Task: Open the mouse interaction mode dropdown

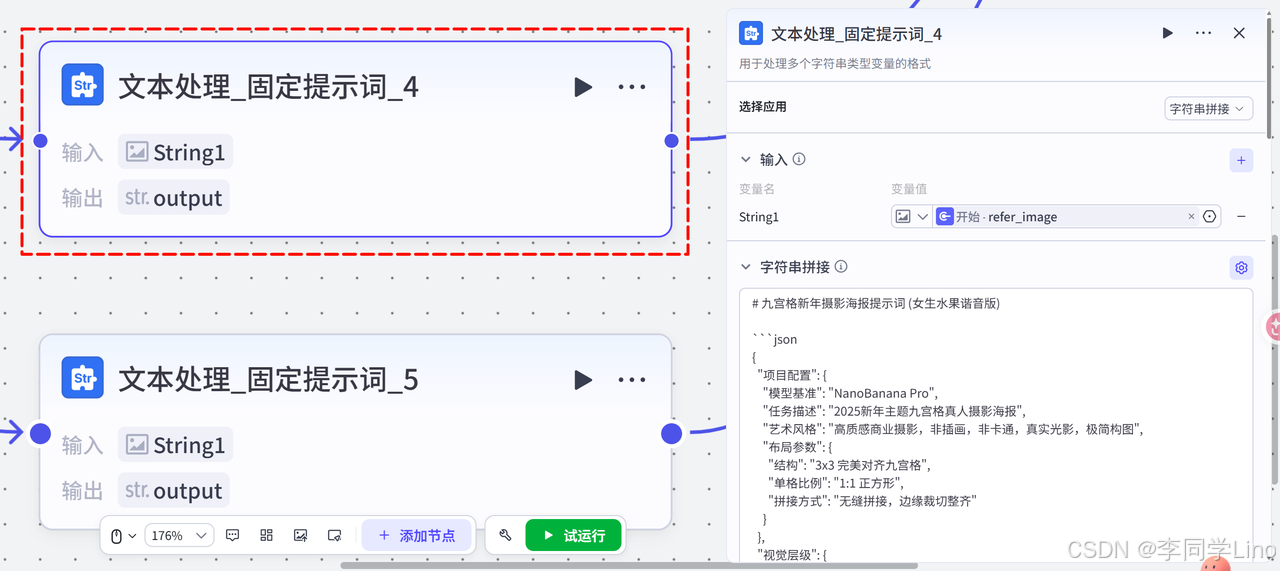Action: point(122,536)
